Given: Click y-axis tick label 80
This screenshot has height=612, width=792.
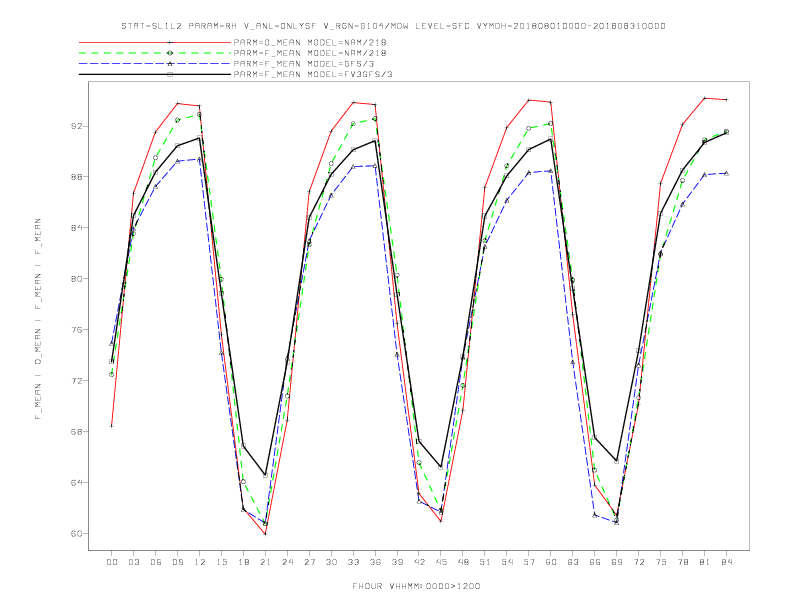Looking at the screenshot, I should [76, 279].
